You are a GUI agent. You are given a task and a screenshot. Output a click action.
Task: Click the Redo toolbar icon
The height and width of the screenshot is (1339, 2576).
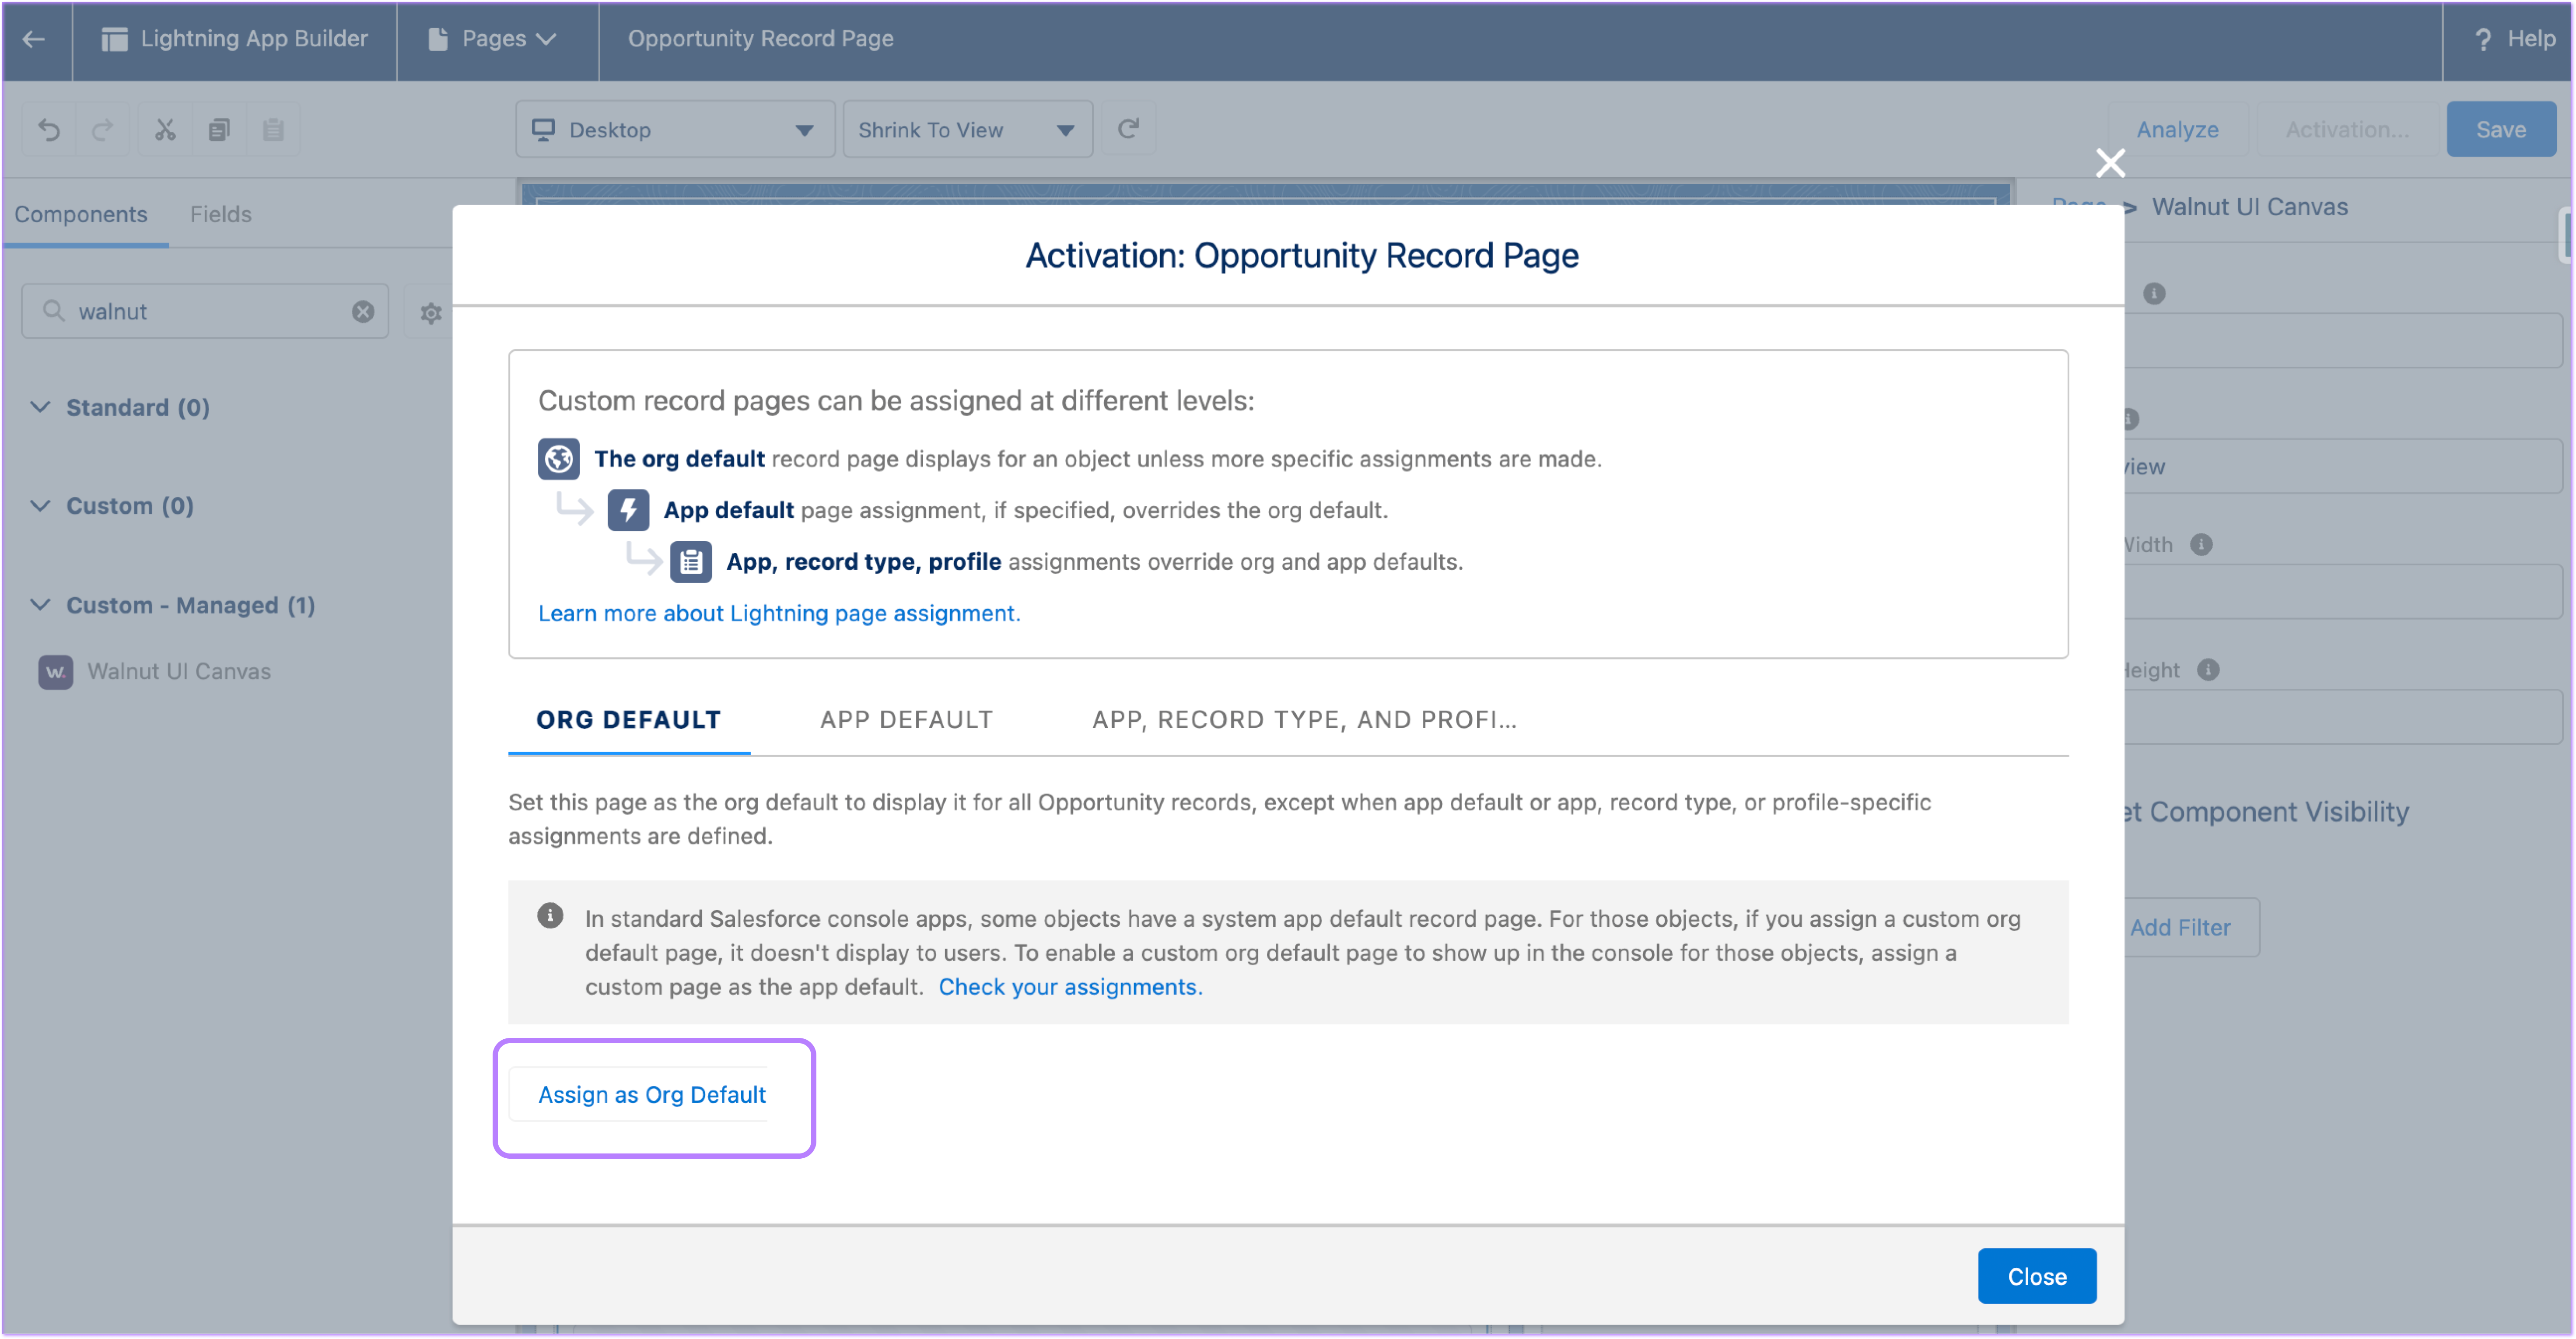102,130
